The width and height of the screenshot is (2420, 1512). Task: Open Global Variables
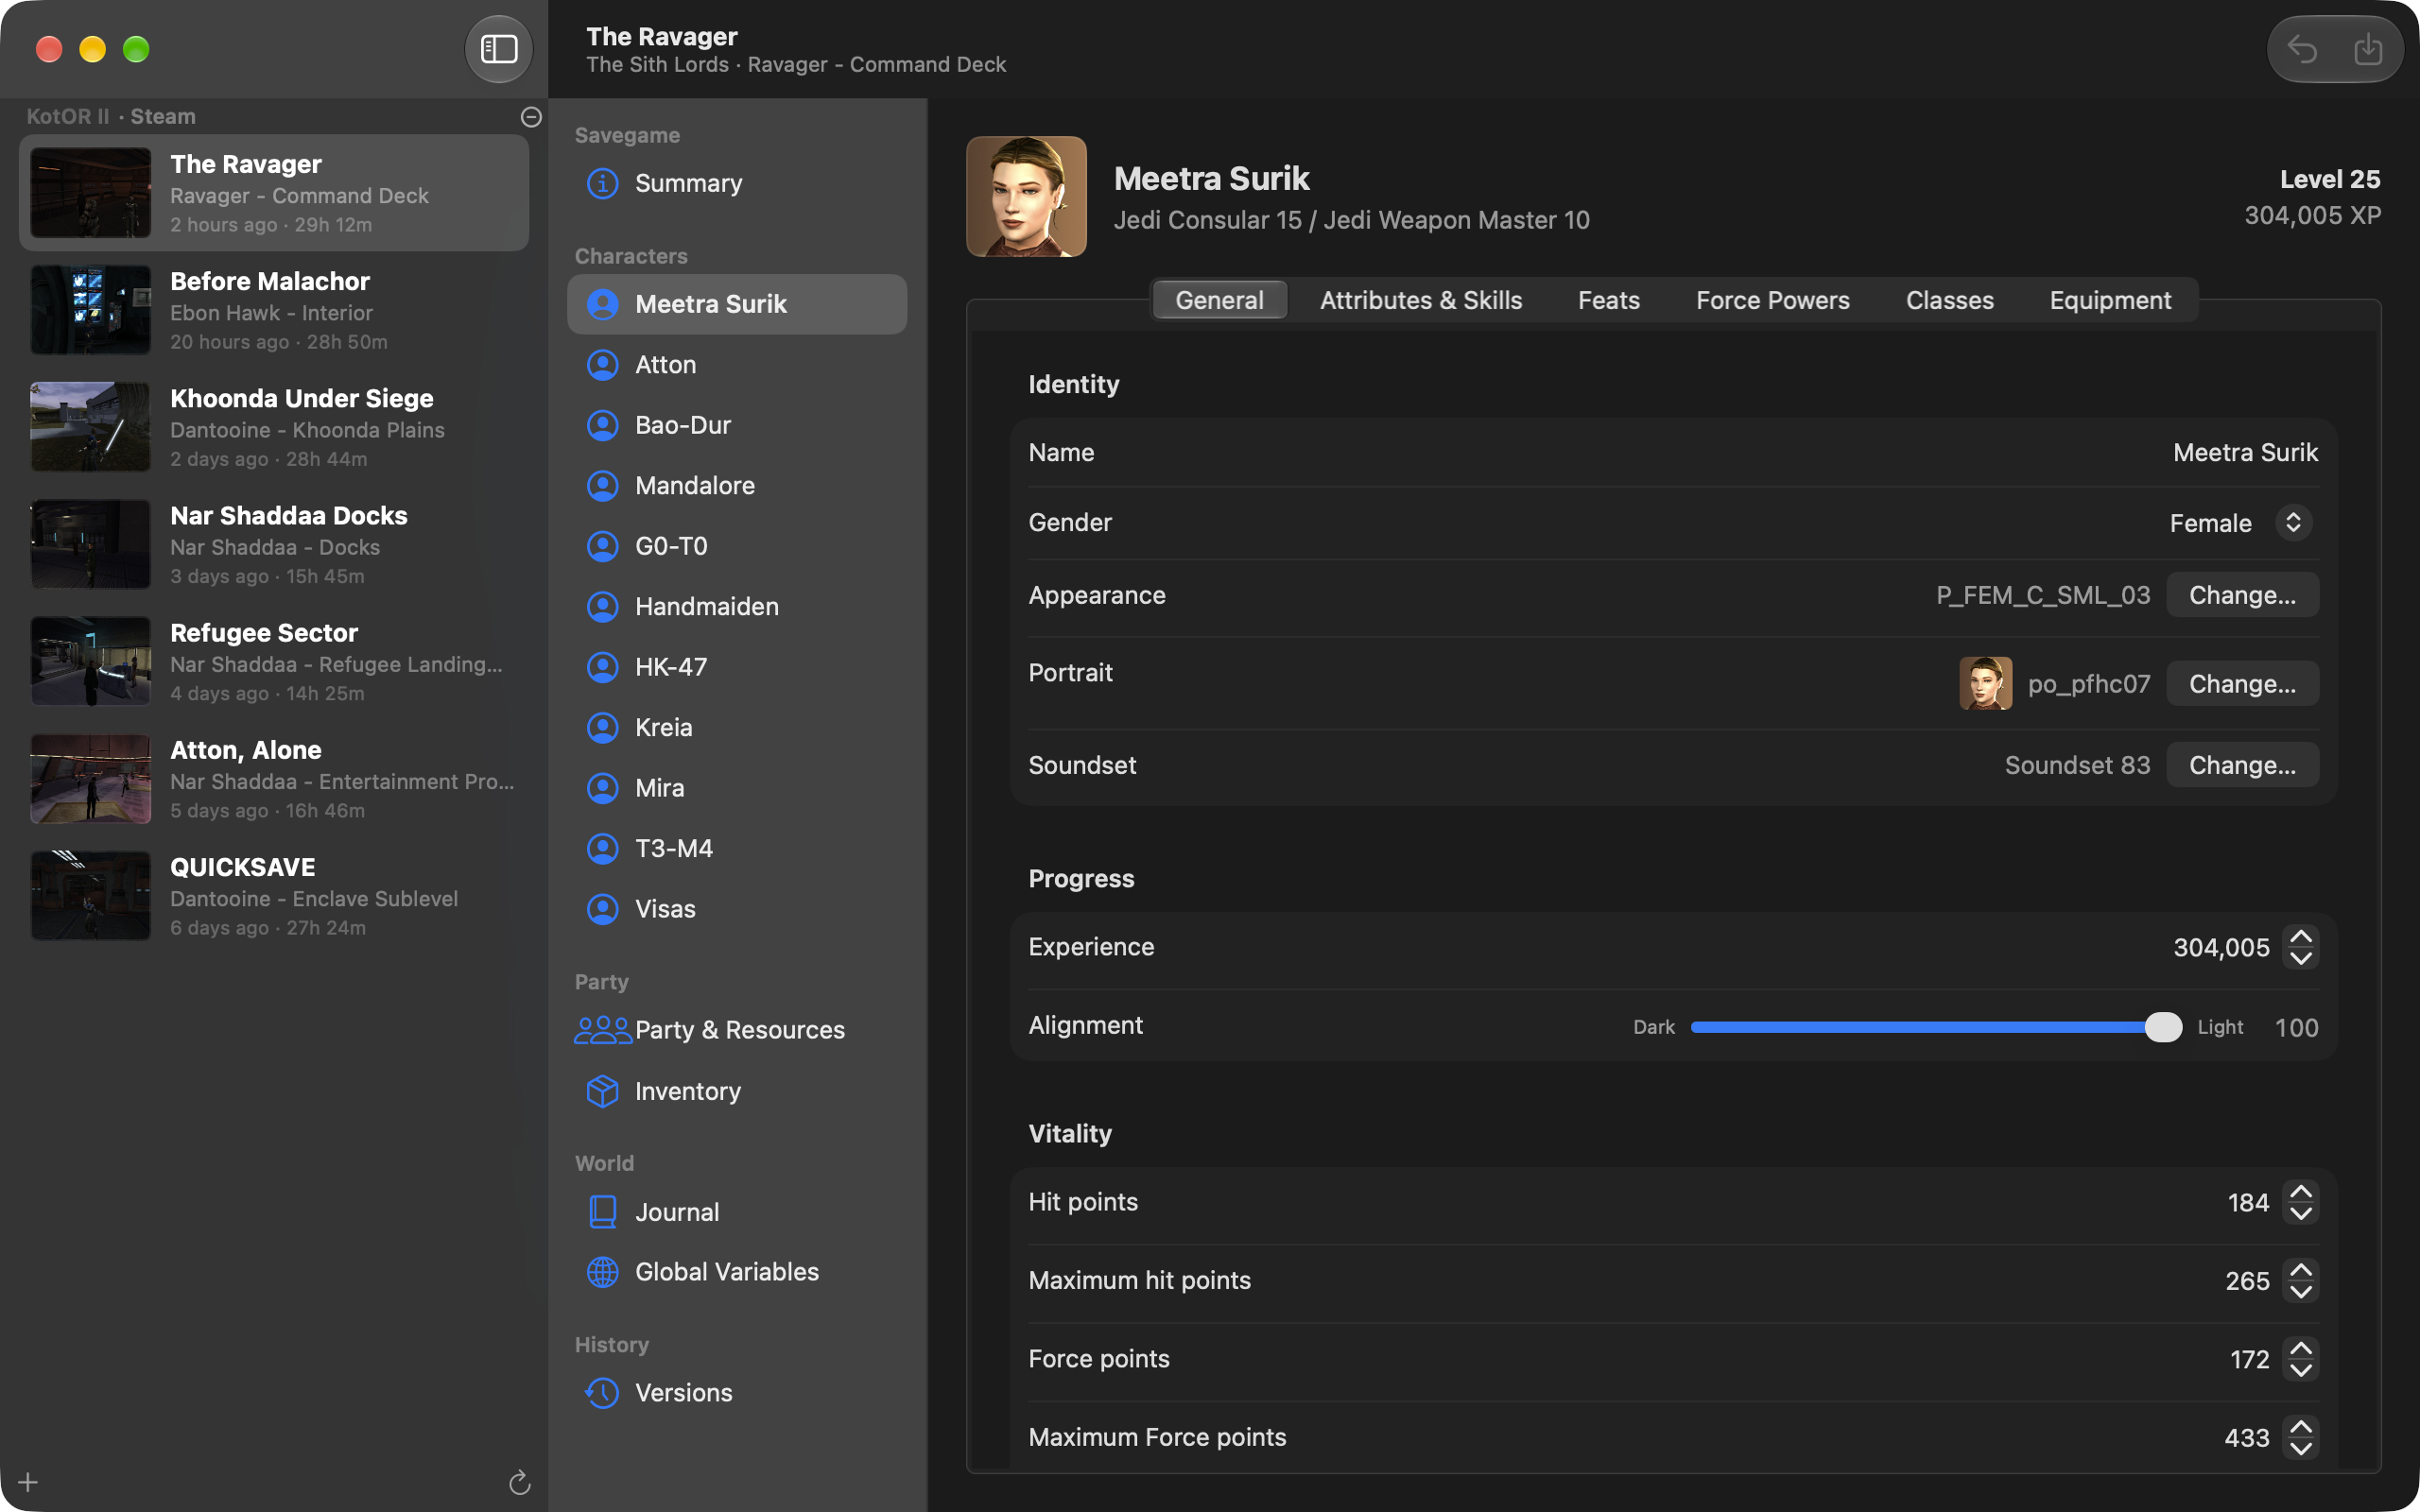(737, 1272)
